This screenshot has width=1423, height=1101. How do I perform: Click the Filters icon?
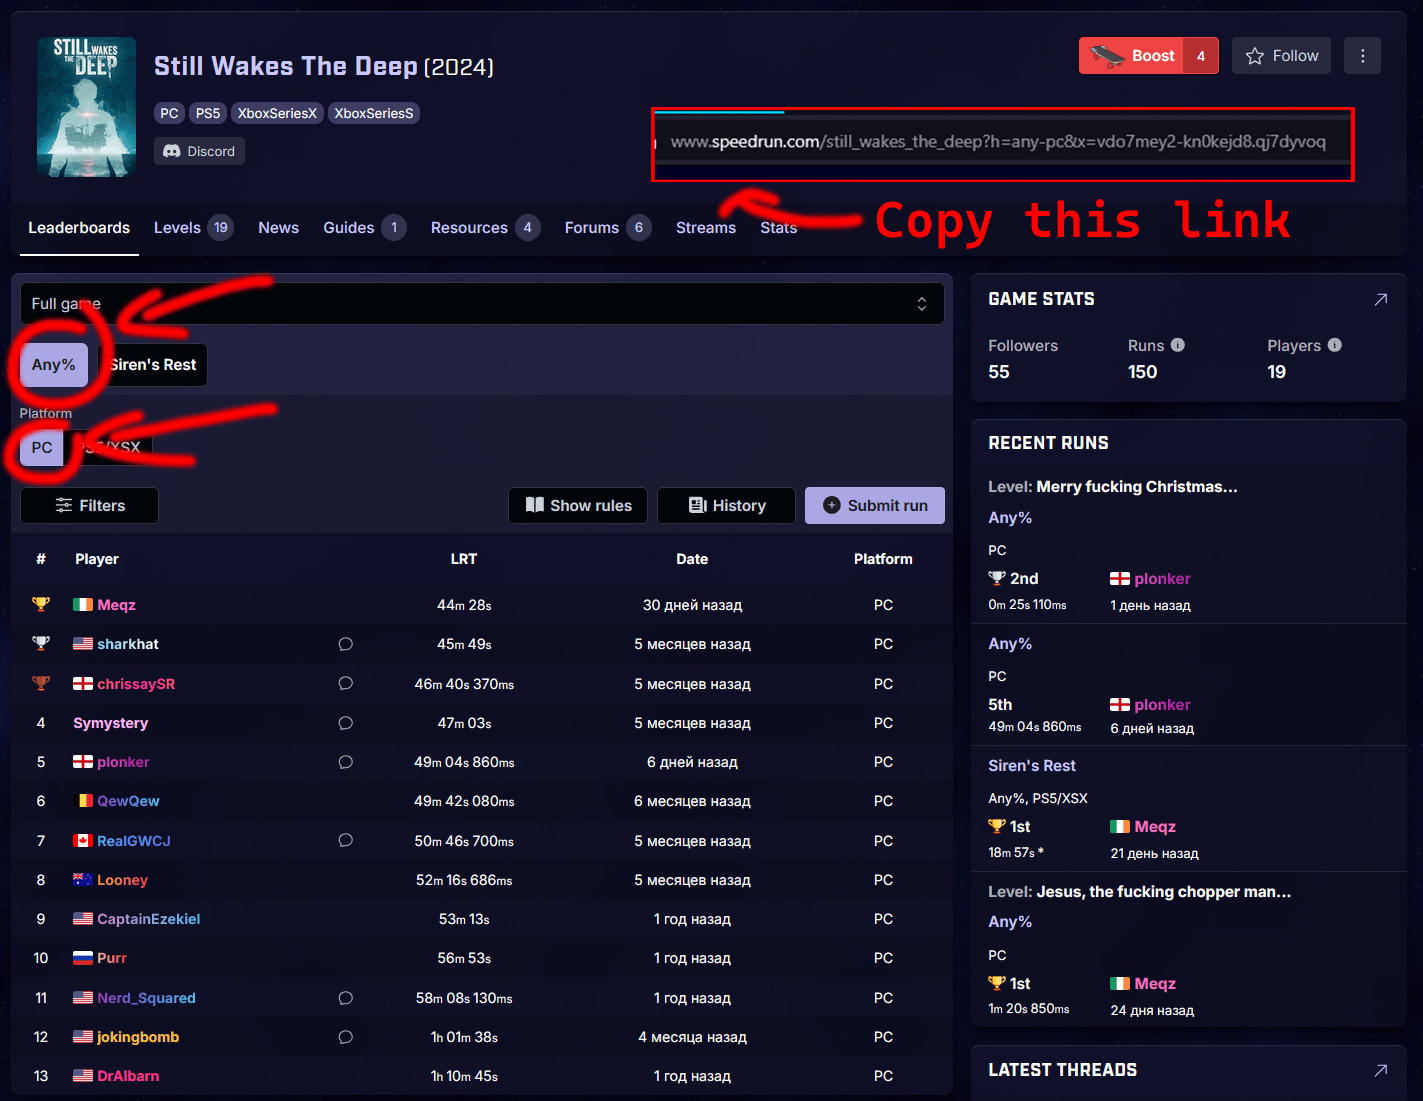tap(62, 505)
